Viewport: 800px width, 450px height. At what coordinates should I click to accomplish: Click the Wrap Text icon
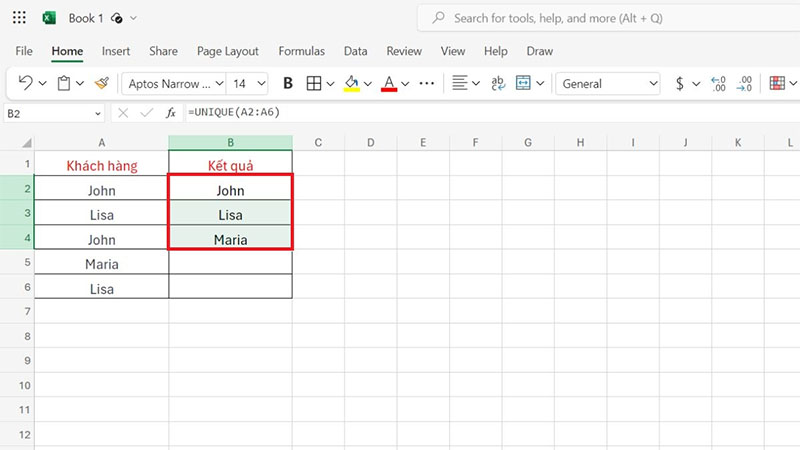497,84
